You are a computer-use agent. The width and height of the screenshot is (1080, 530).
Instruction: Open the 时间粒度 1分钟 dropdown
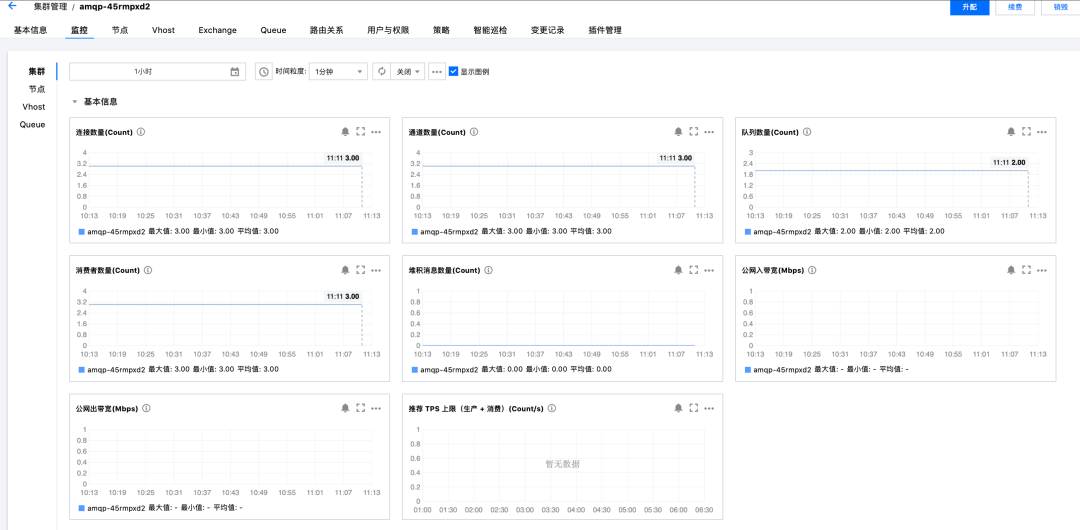coord(338,72)
